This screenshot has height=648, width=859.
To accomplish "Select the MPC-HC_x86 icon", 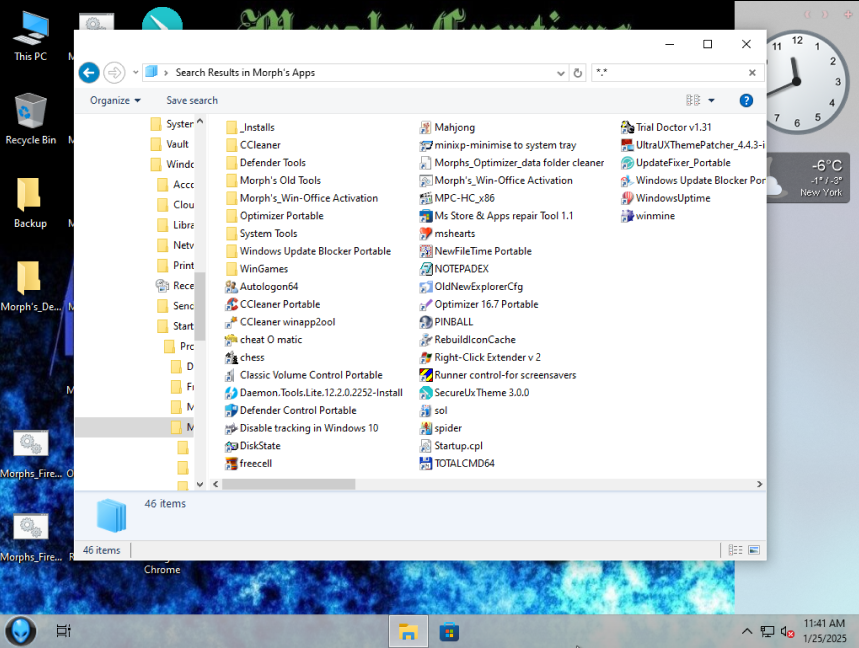I will 426,198.
